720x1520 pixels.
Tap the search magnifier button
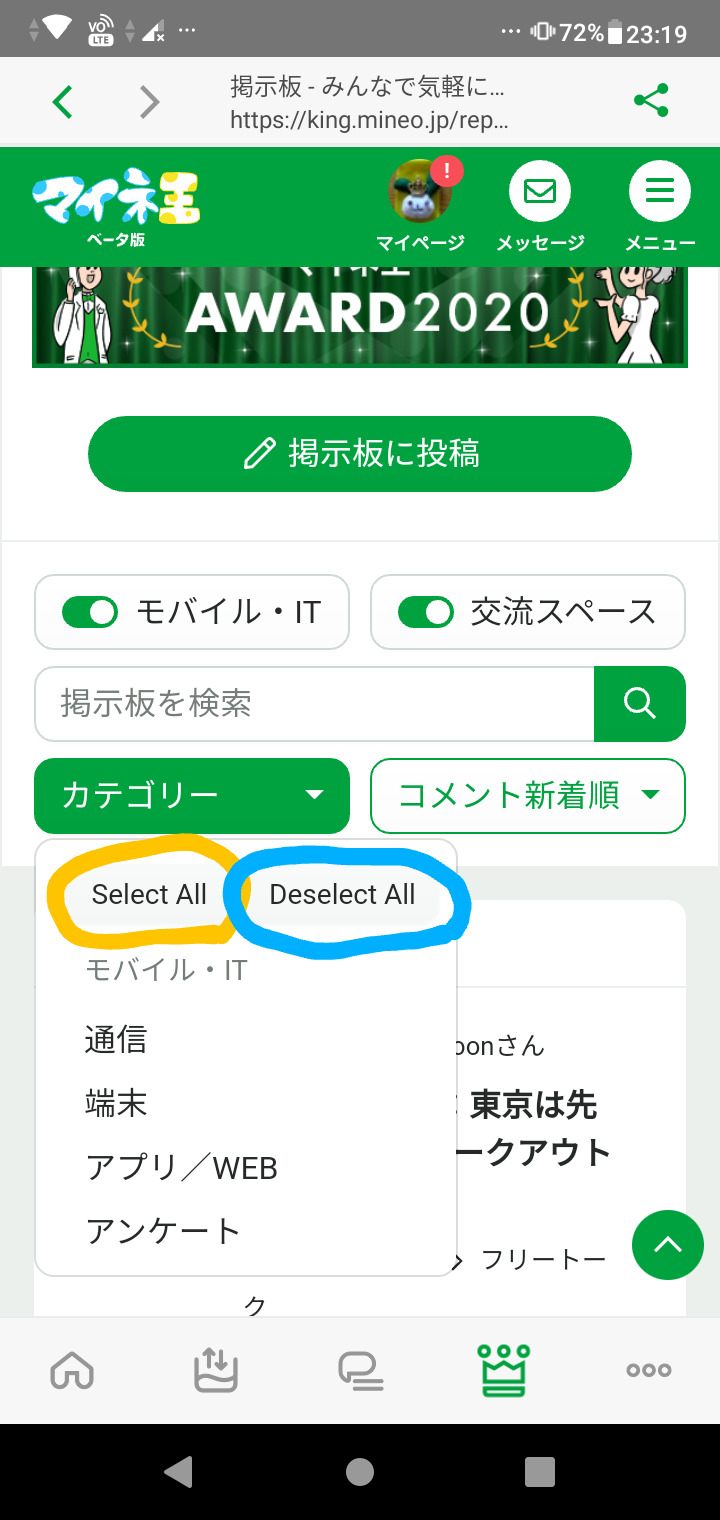[x=639, y=703]
